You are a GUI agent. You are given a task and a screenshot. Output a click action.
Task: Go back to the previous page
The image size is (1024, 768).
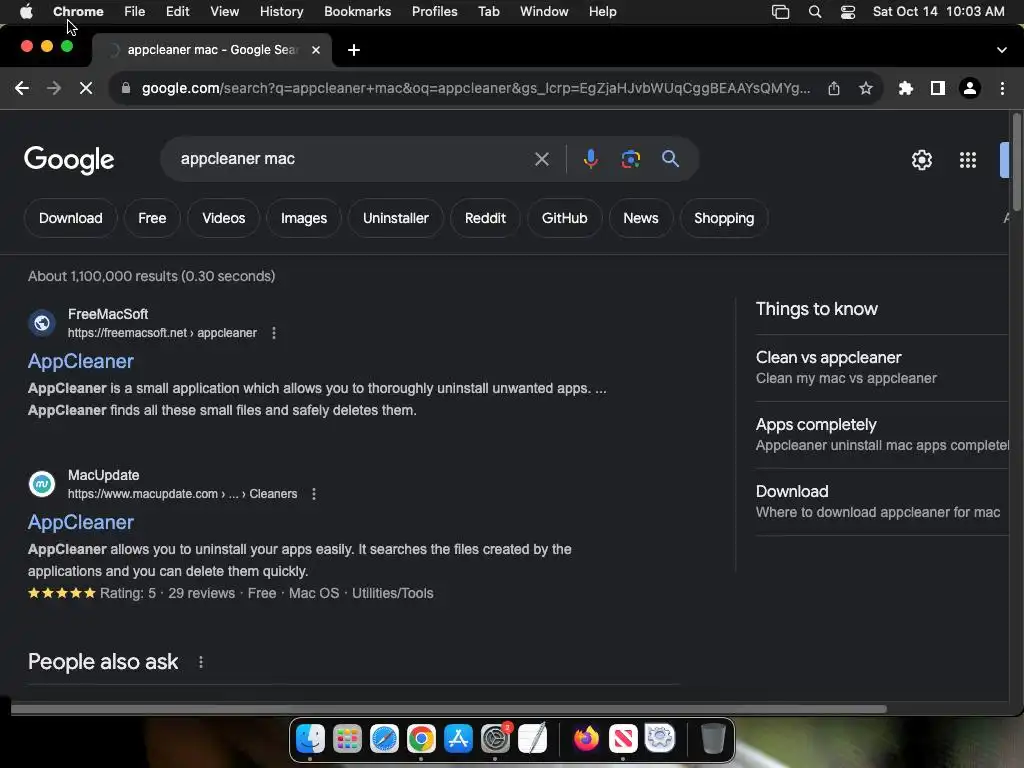click(22, 88)
